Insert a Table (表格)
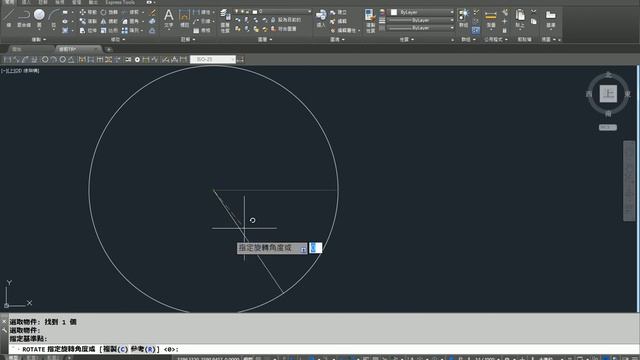640x360 pixels. (x=202, y=31)
